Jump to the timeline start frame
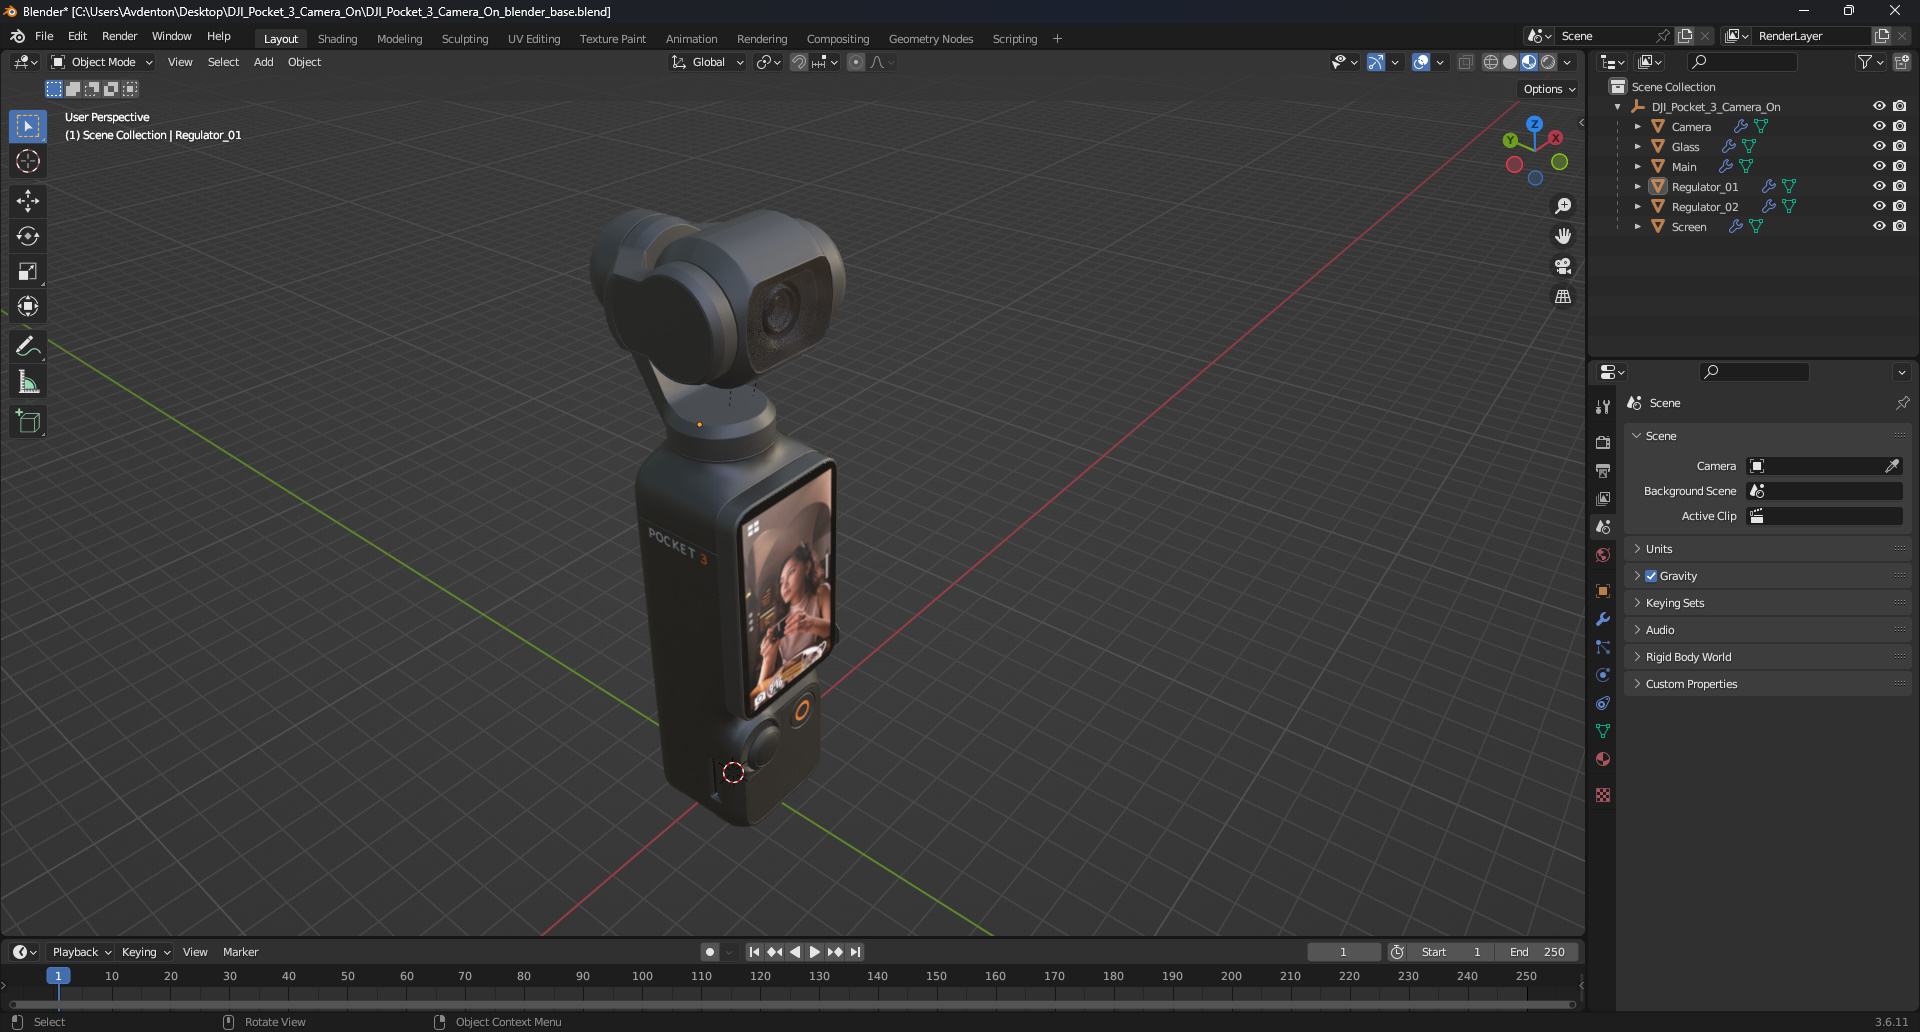 [x=754, y=952]
